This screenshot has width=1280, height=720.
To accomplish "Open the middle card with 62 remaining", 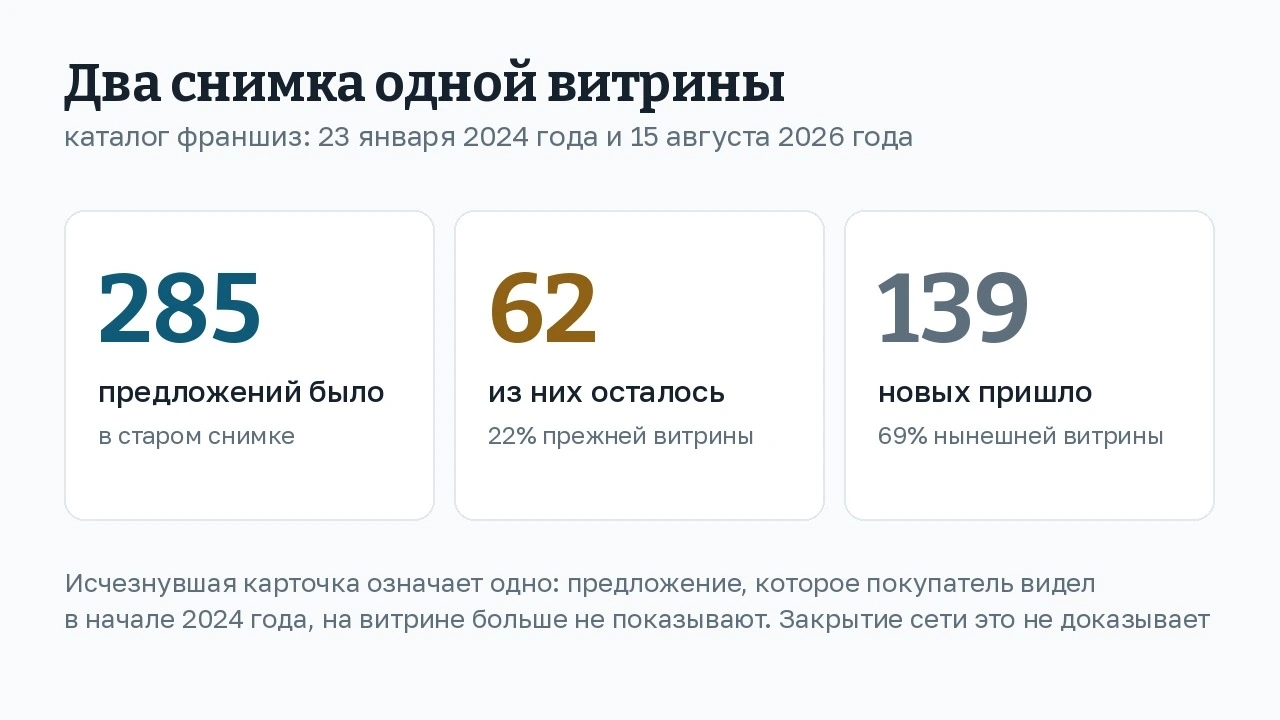I will (639, 365).
